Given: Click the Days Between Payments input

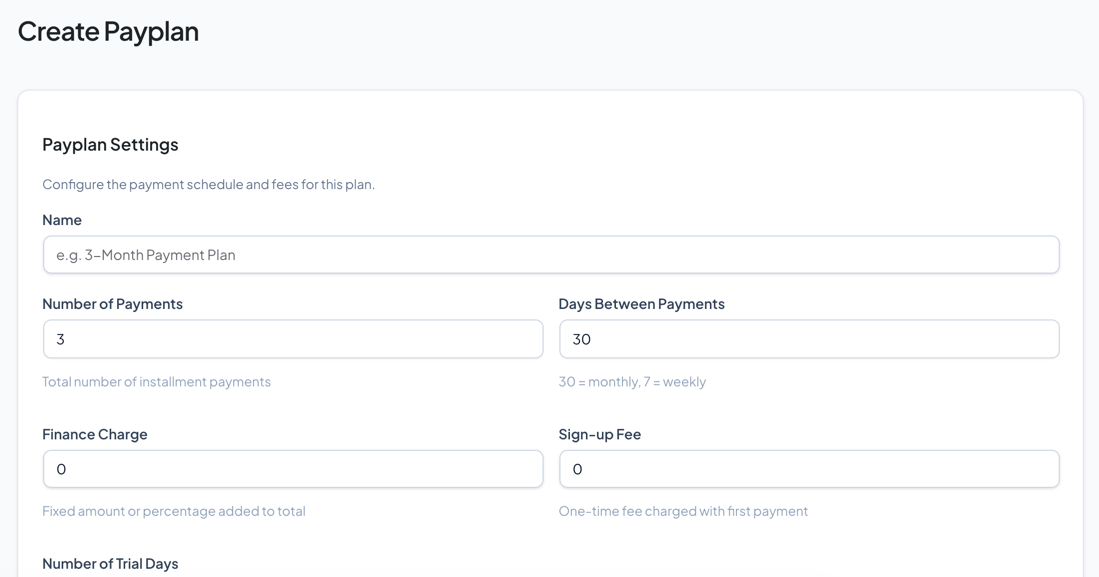Looking at the screenshot, I should (x=808, y=339).
